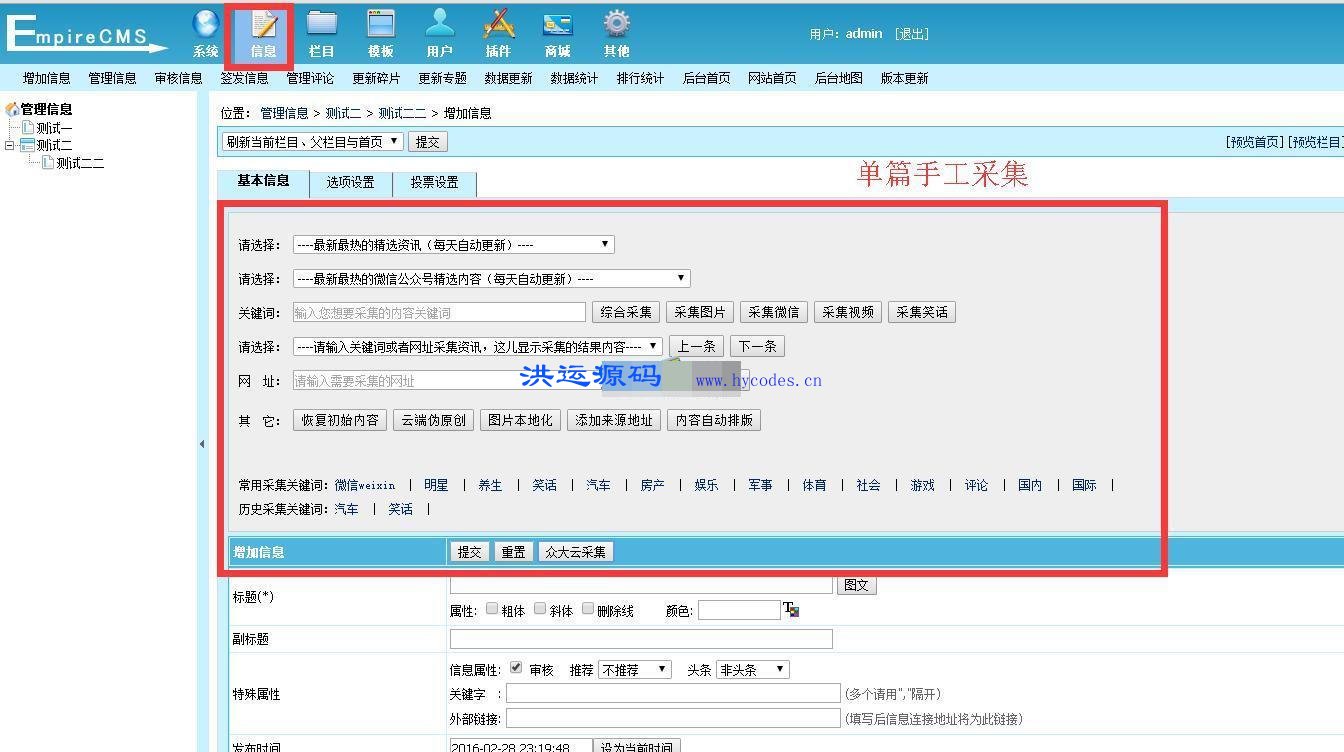Viewport: 1344px width, 752px height.
Task: Switch to the 选项设置 tab
Action: tap(350, 183)
